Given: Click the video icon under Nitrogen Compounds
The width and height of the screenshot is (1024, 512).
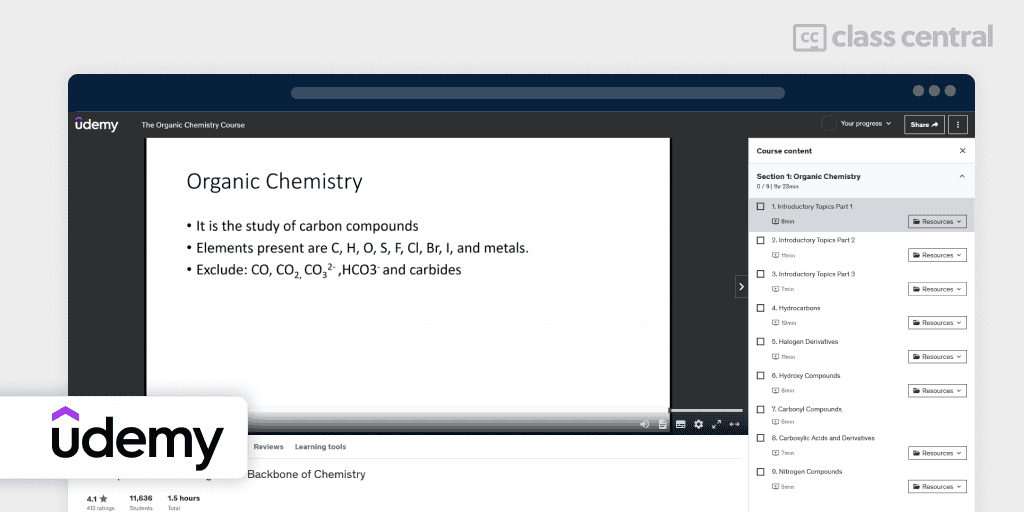Looking at the screenshot, I should (776, 487).
